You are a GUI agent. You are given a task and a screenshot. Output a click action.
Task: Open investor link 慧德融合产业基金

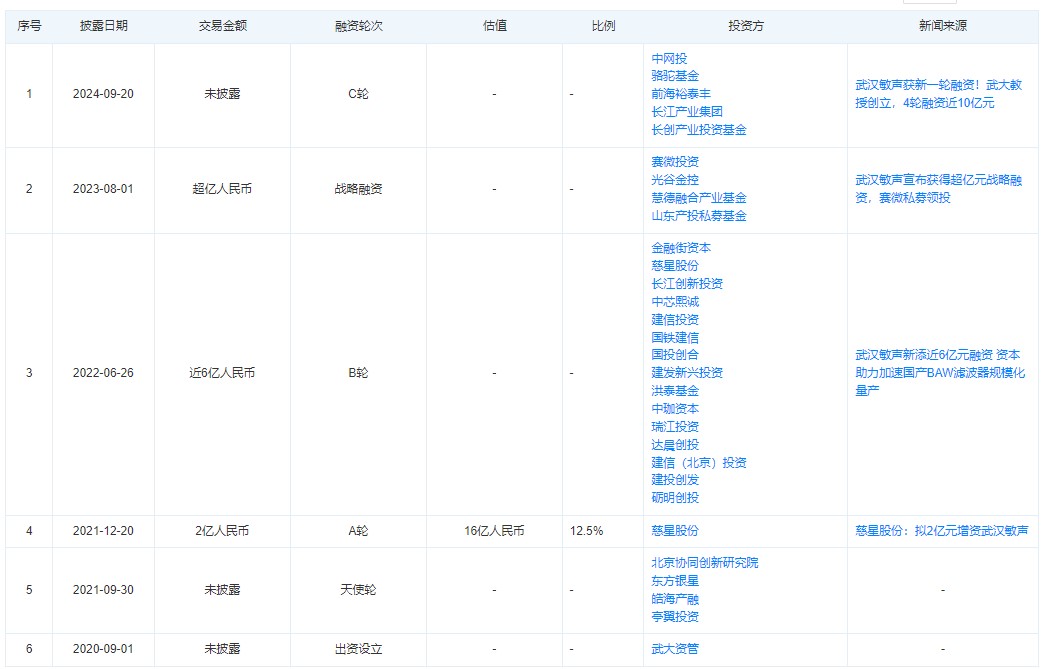coord(699,198)
